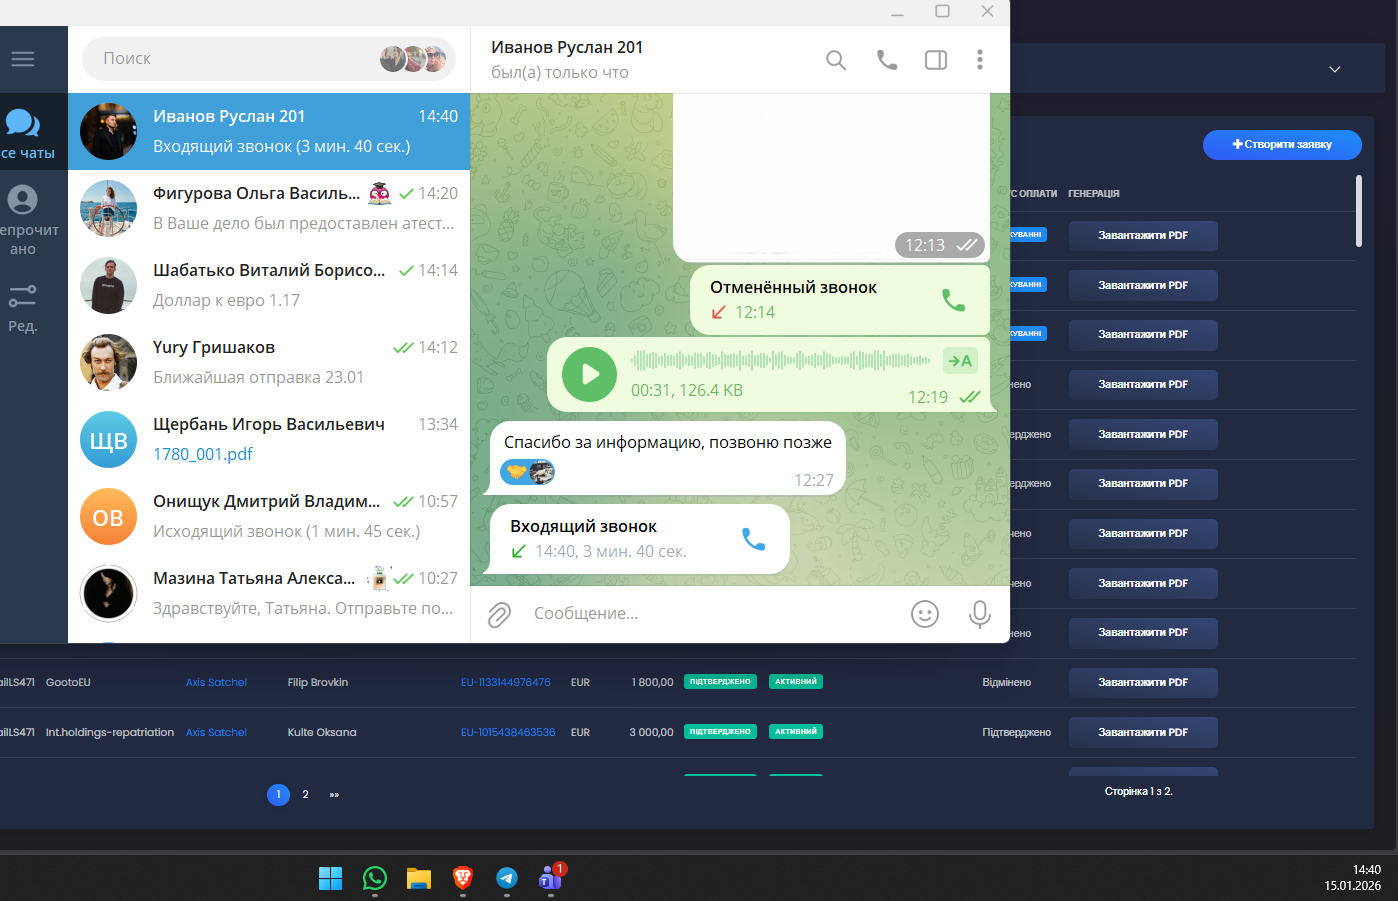This screenshot has width=1398, height=901.
Task: Record a voice message with the microphone
Action: (x=980, y=614)
